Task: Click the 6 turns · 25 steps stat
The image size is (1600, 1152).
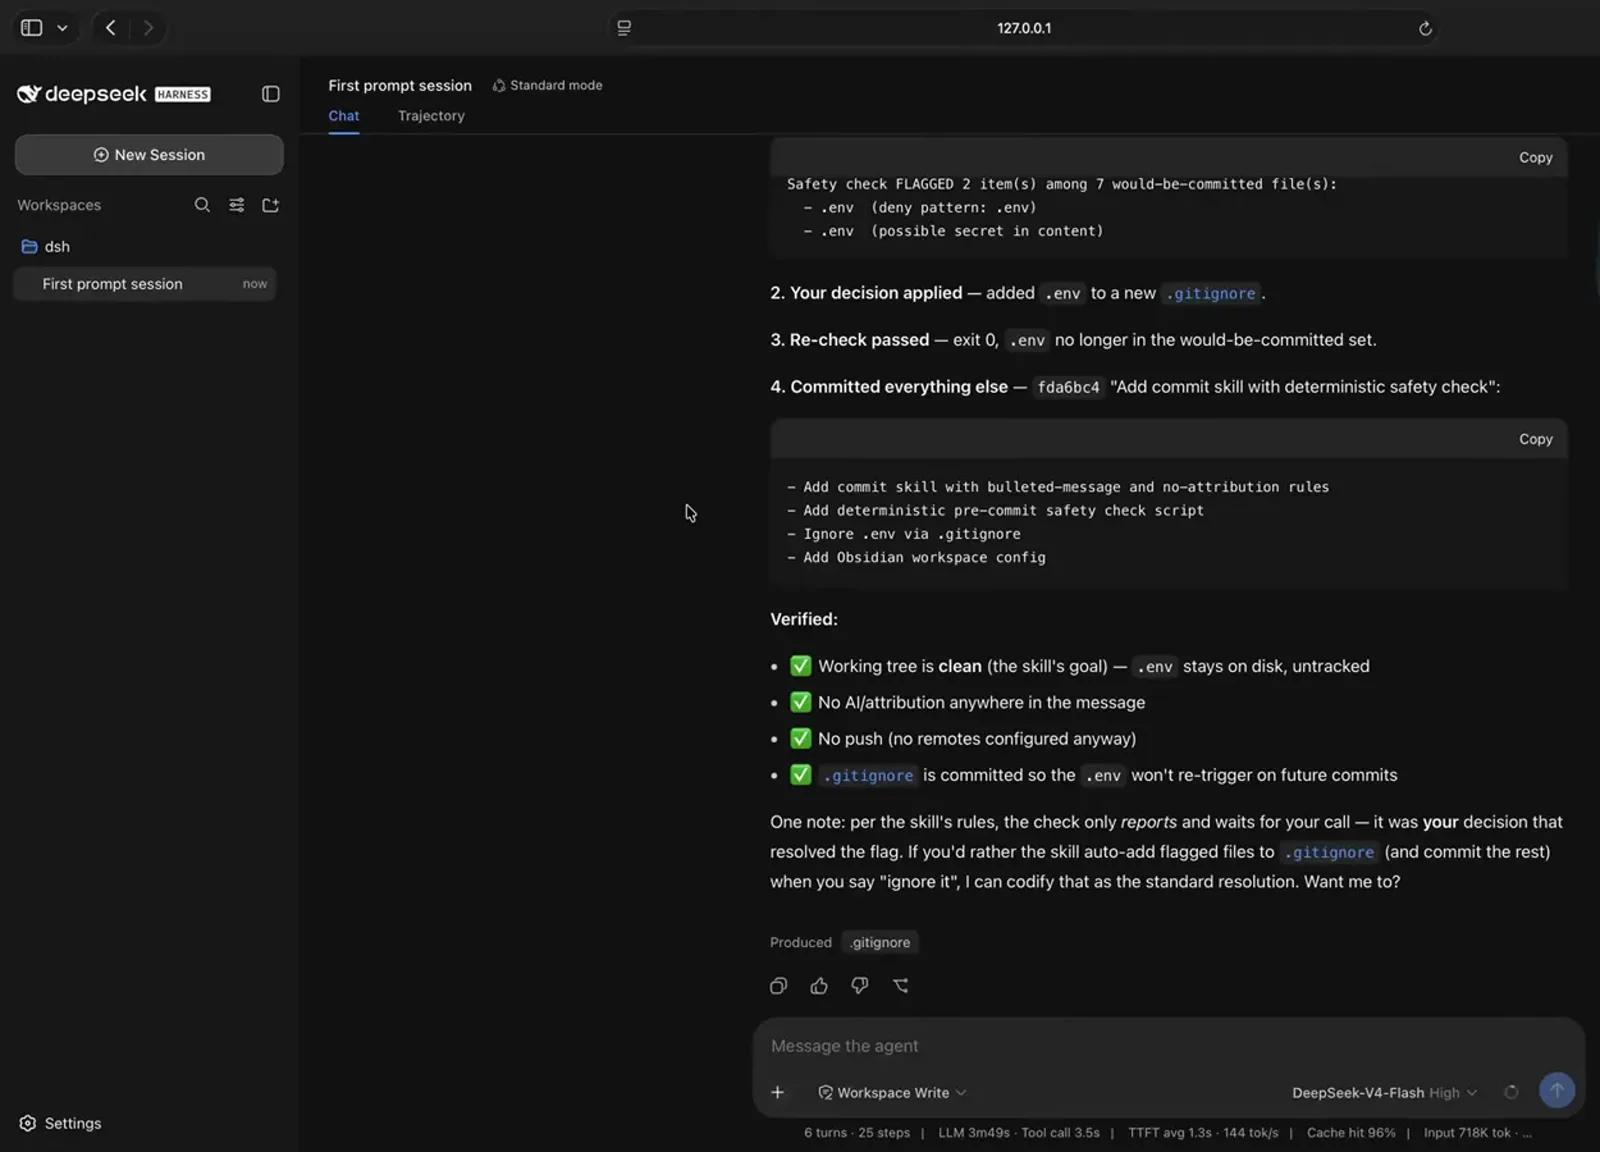Action: [x=857, y=1133]
